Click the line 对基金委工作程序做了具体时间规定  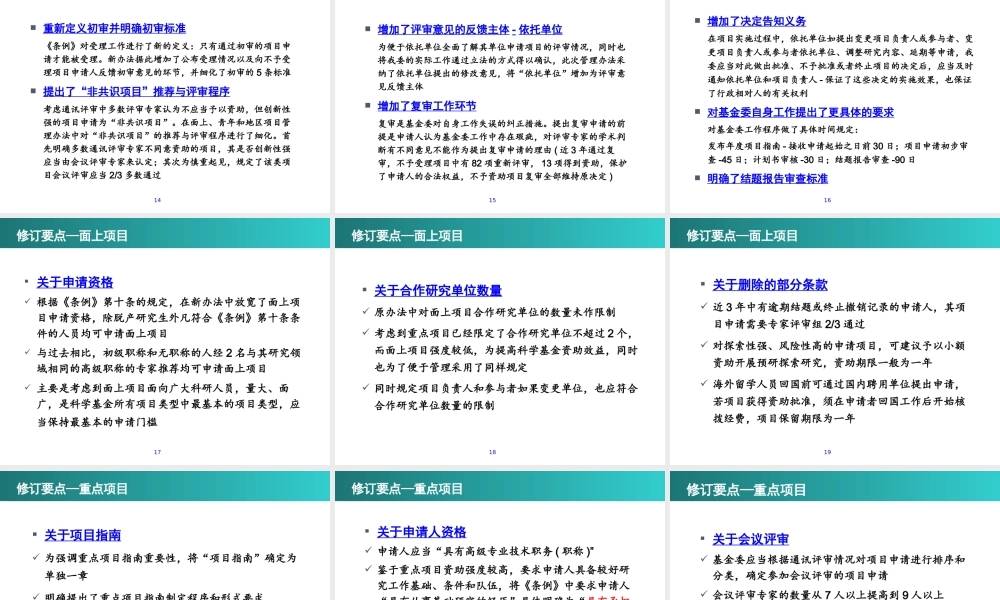coord(783,129)
